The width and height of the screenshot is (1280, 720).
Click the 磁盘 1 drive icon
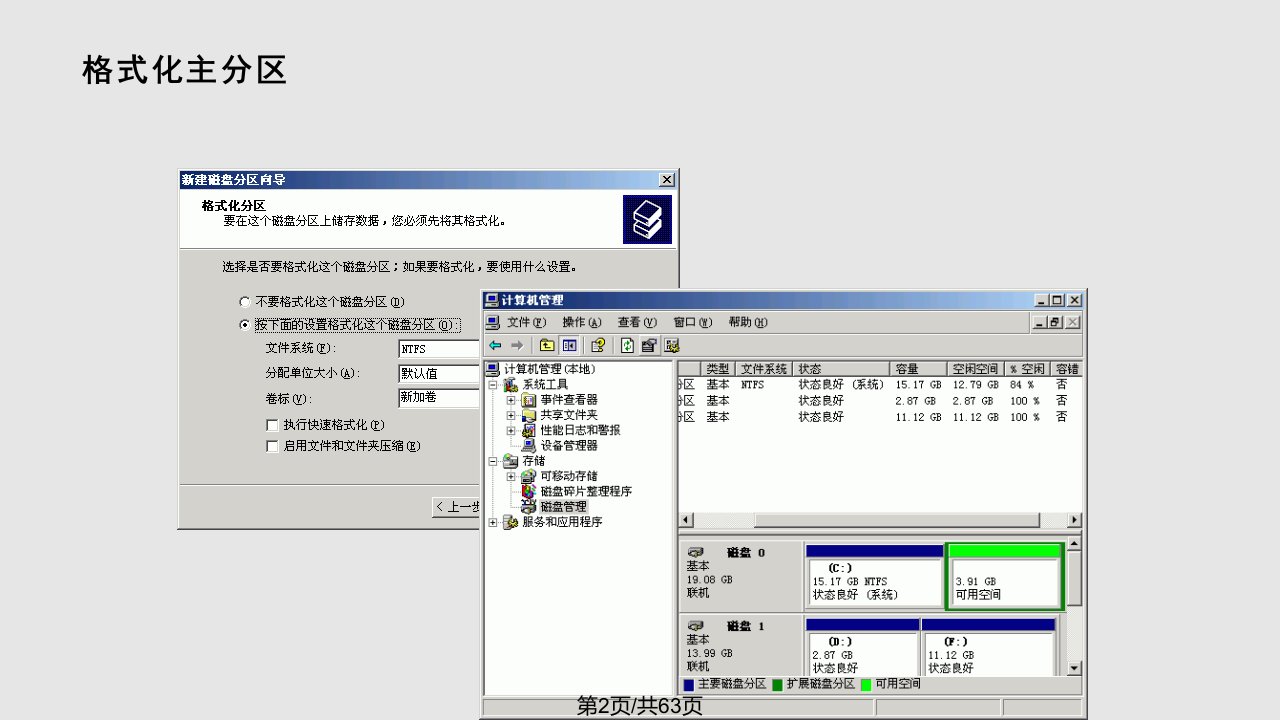click(696, 626)
